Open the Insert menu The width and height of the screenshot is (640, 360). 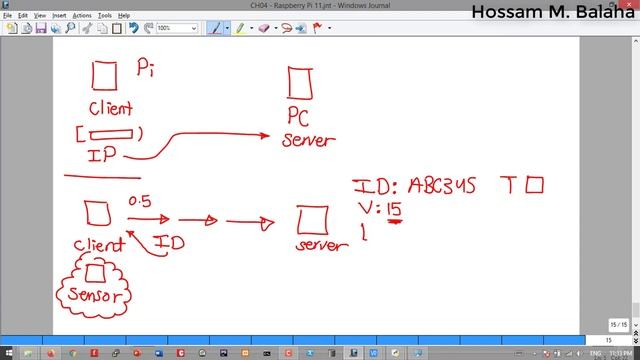click(59, 16)
